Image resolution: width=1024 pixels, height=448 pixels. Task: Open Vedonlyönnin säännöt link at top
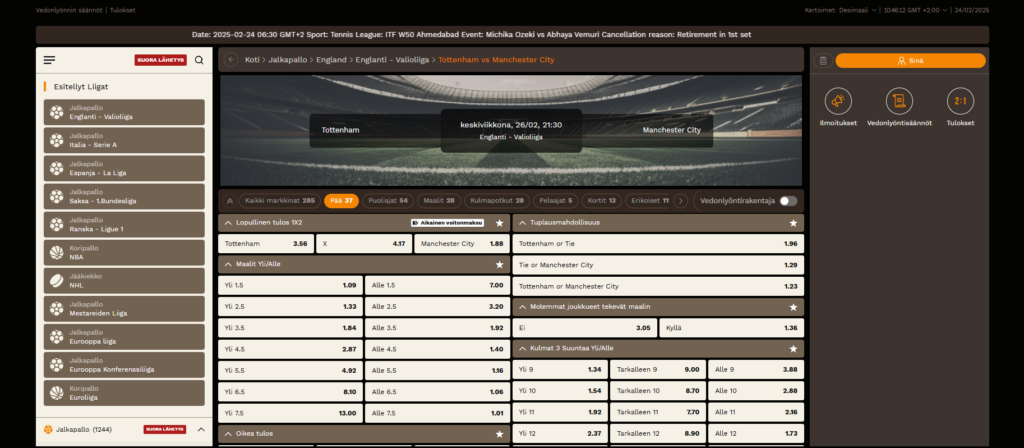click(x=71, y=10)
